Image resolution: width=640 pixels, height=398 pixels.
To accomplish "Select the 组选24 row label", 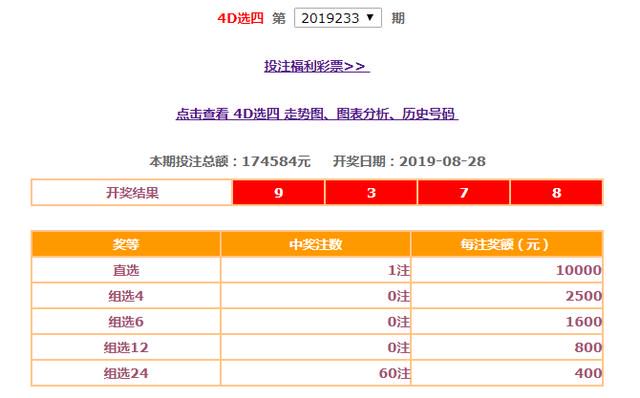I will (126, 373).
